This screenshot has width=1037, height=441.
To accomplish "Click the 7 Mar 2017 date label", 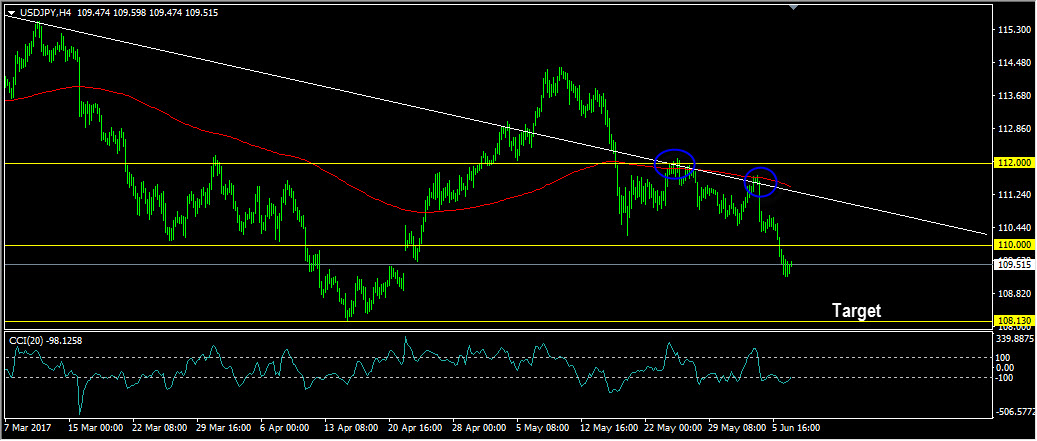I will click(27, 428).
